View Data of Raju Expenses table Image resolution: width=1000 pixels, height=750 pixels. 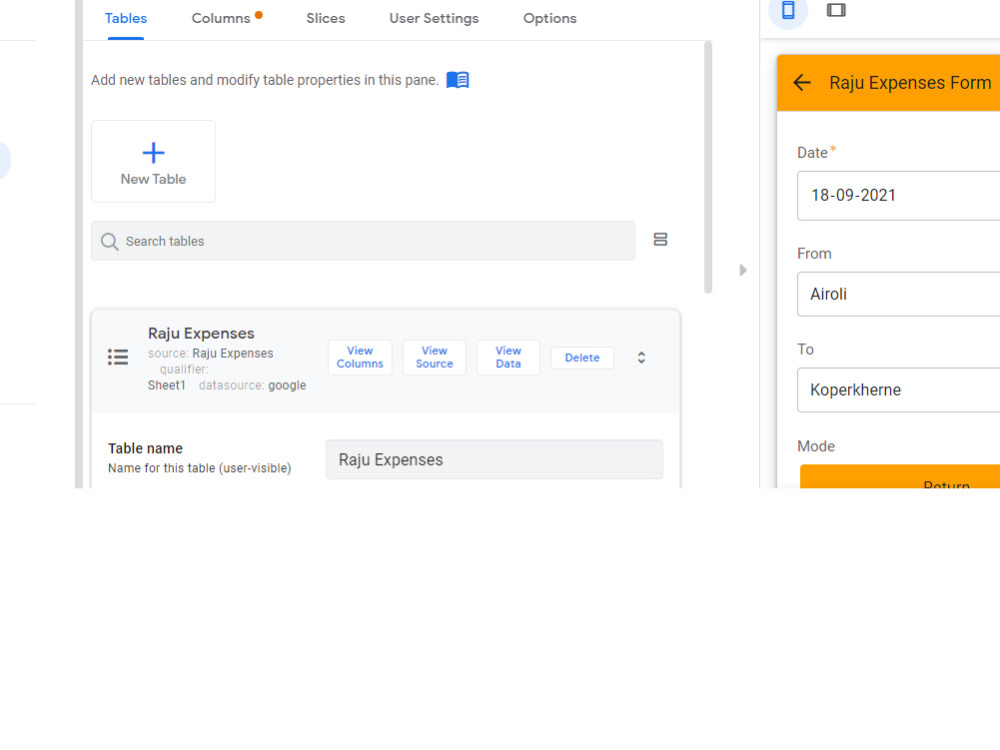pos(508,357)
